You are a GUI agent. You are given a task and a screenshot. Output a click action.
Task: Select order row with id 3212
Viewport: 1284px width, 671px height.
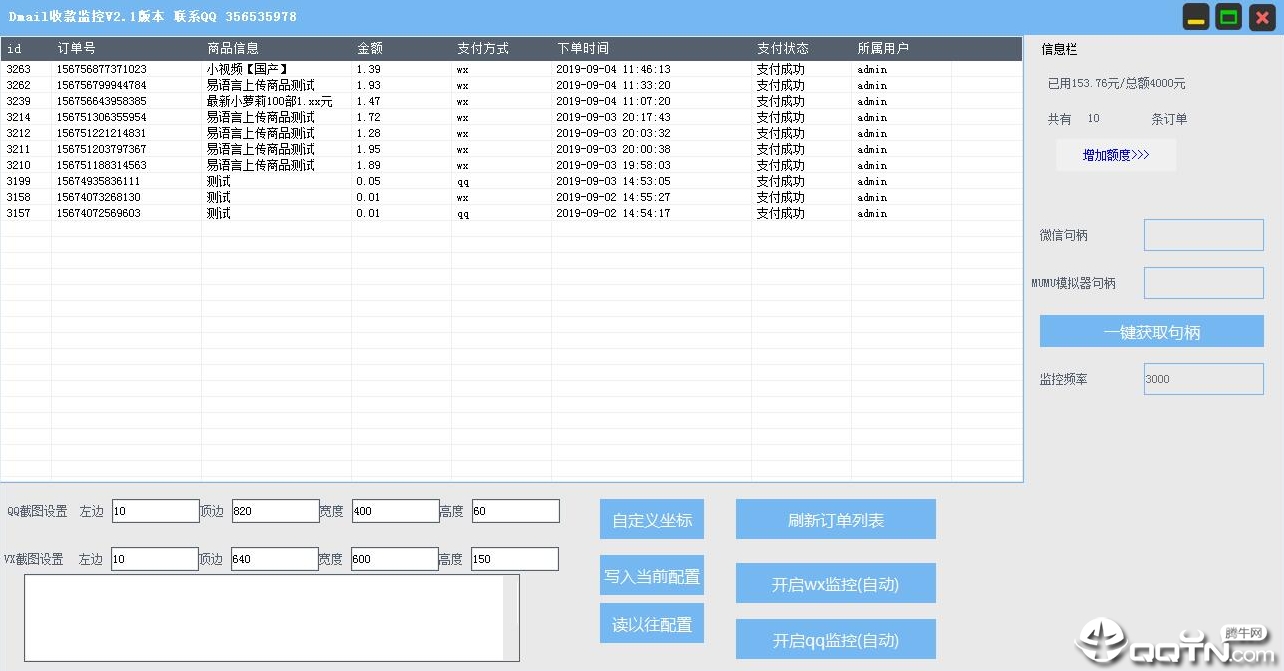(x=511, y=133)
